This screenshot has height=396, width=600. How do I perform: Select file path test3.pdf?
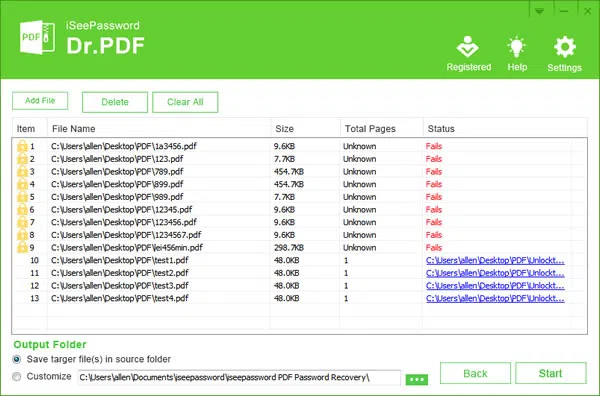[119, 285]
